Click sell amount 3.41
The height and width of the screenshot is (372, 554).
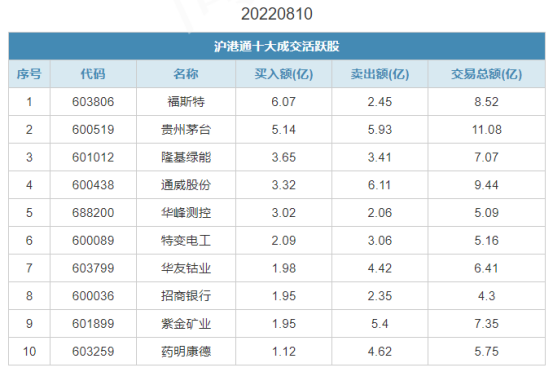click(x=380, y=157)
